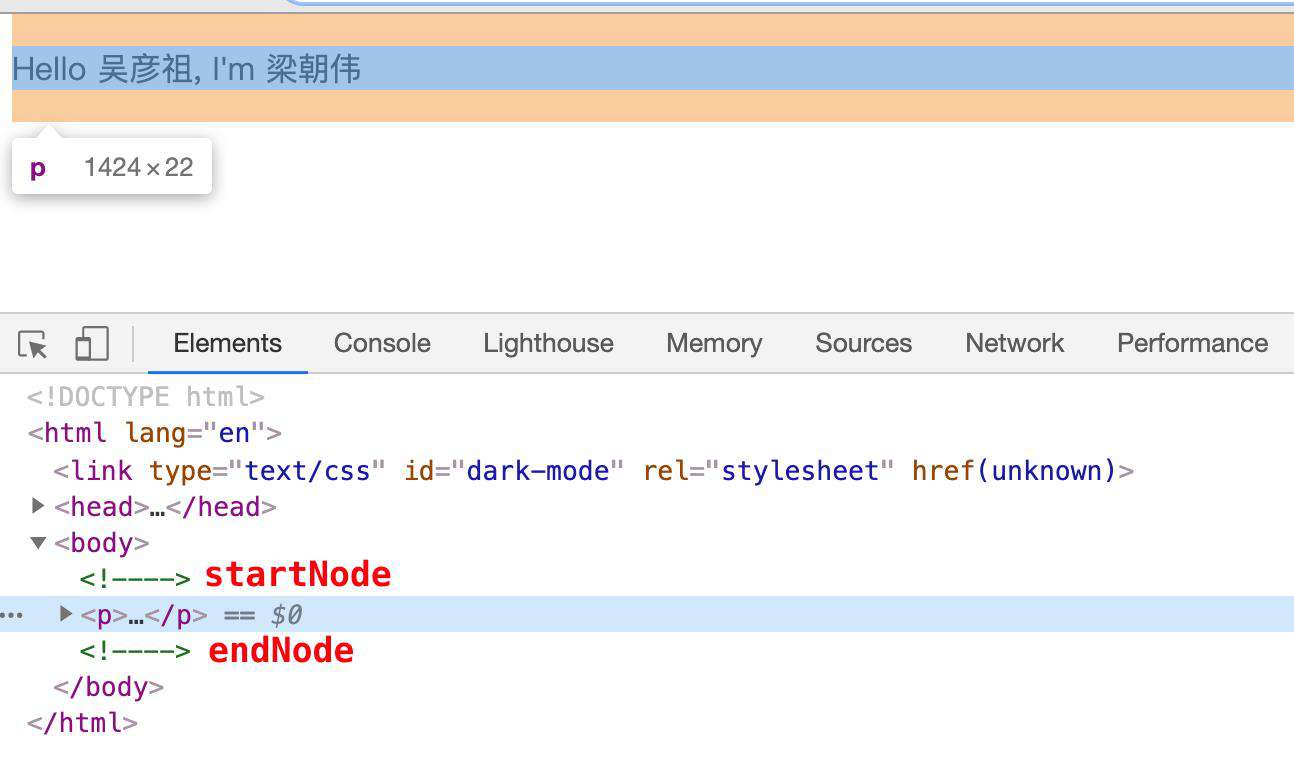
Task: Collapse the body element node
Action: pos(38,543)
